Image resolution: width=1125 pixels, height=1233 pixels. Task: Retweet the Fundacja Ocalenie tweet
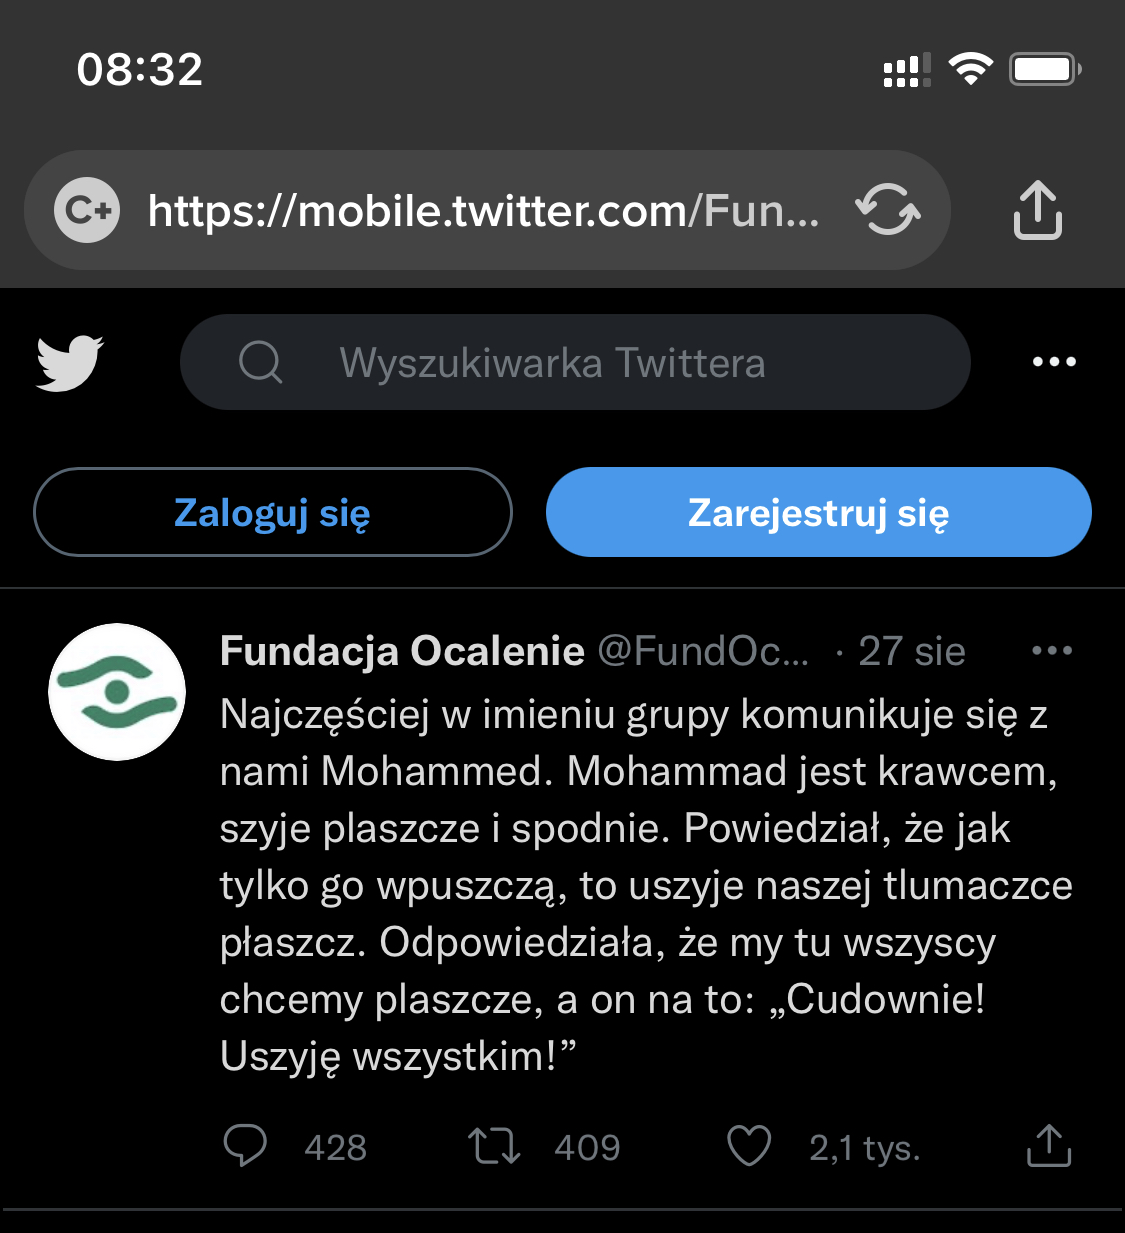click(494, 1146)
